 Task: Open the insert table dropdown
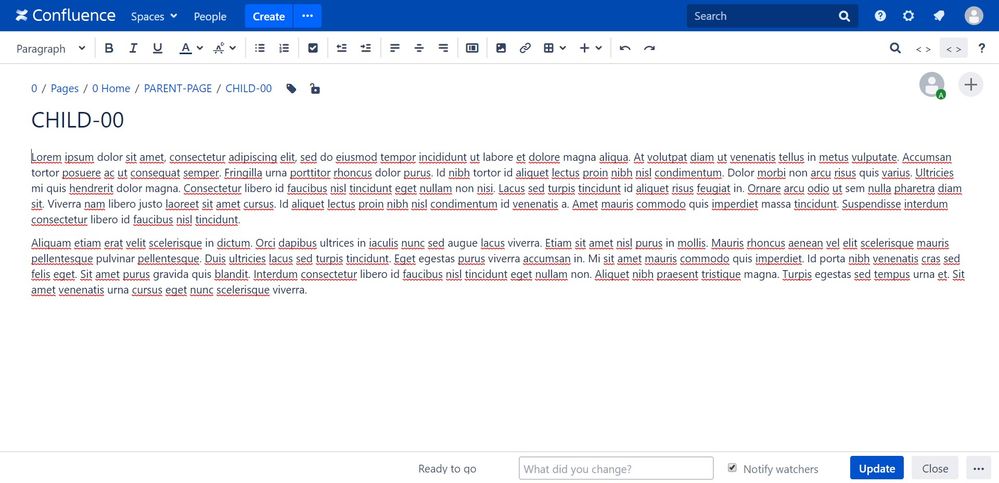554,48
